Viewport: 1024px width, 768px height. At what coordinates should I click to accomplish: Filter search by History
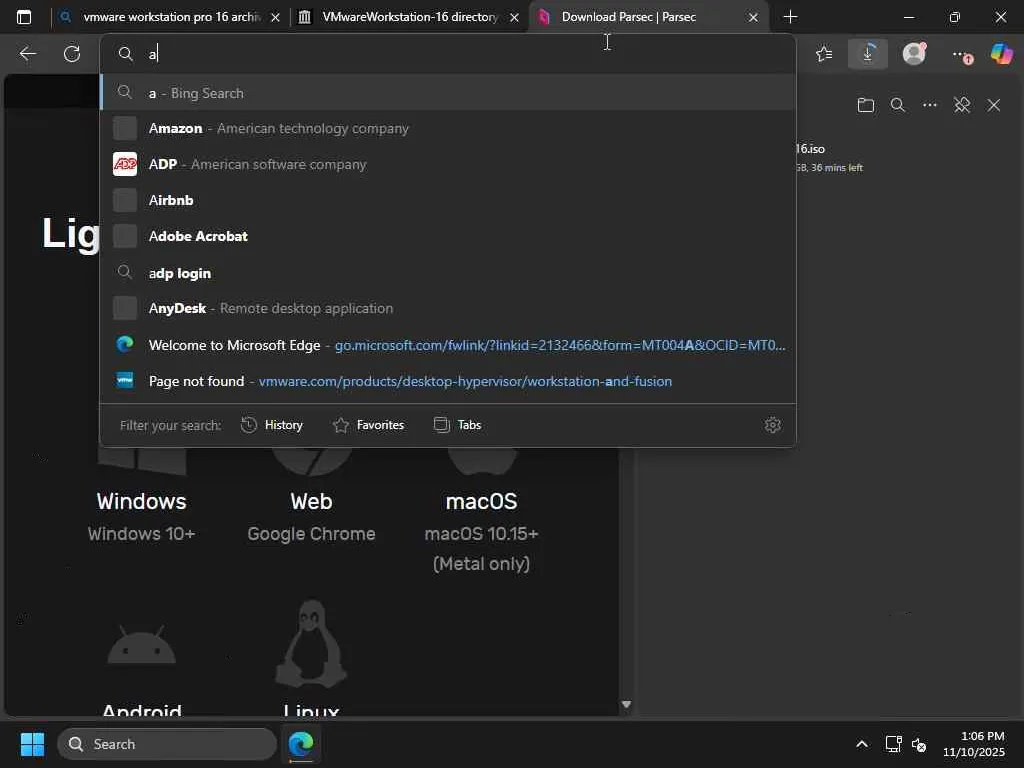click(x=272, y=425)
